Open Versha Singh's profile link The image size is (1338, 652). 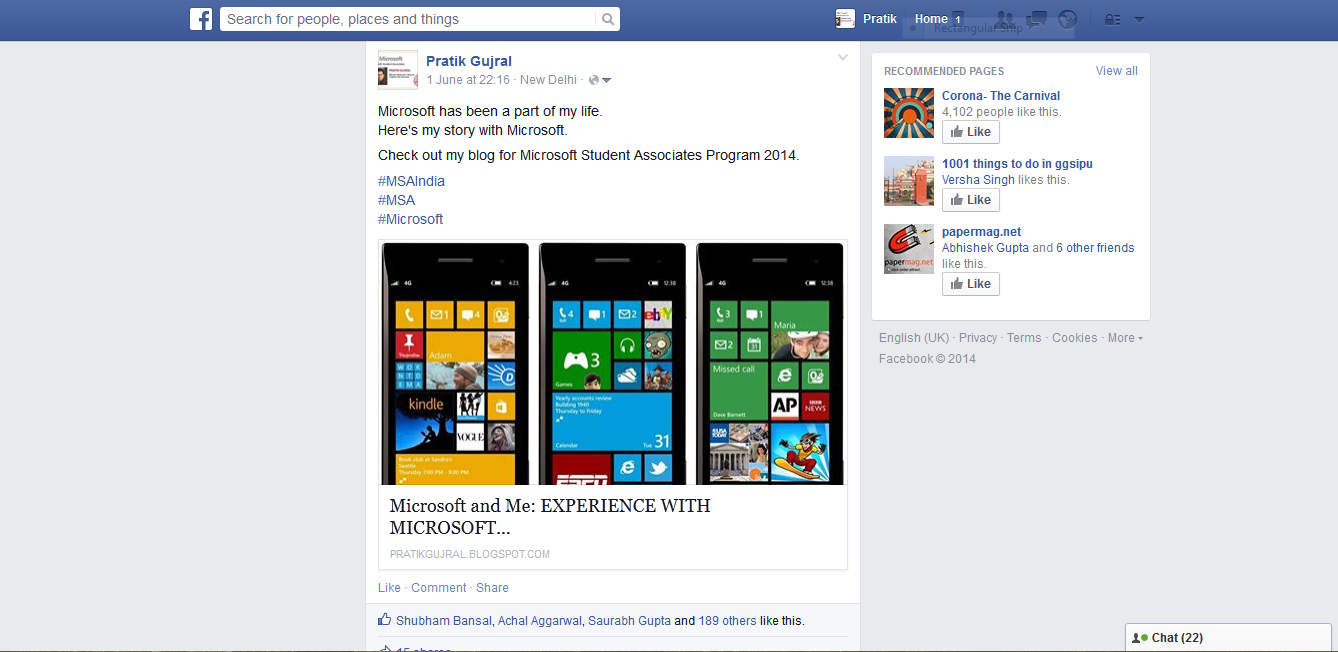(978, 180)
